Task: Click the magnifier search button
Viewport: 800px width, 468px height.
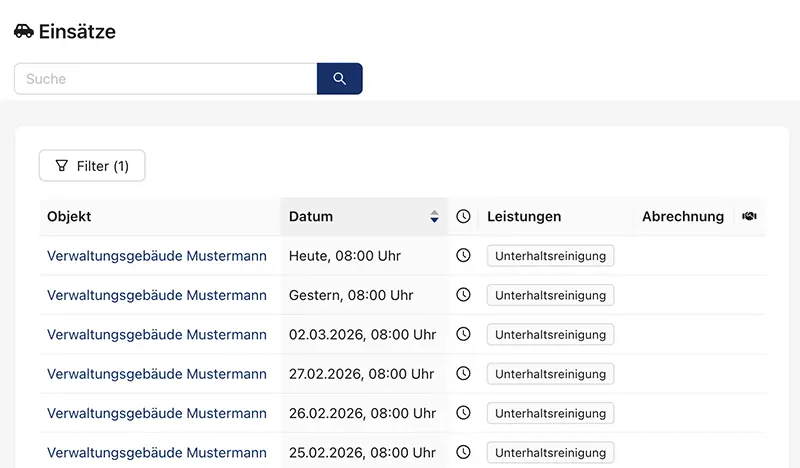Action: (x=339, y=79)
